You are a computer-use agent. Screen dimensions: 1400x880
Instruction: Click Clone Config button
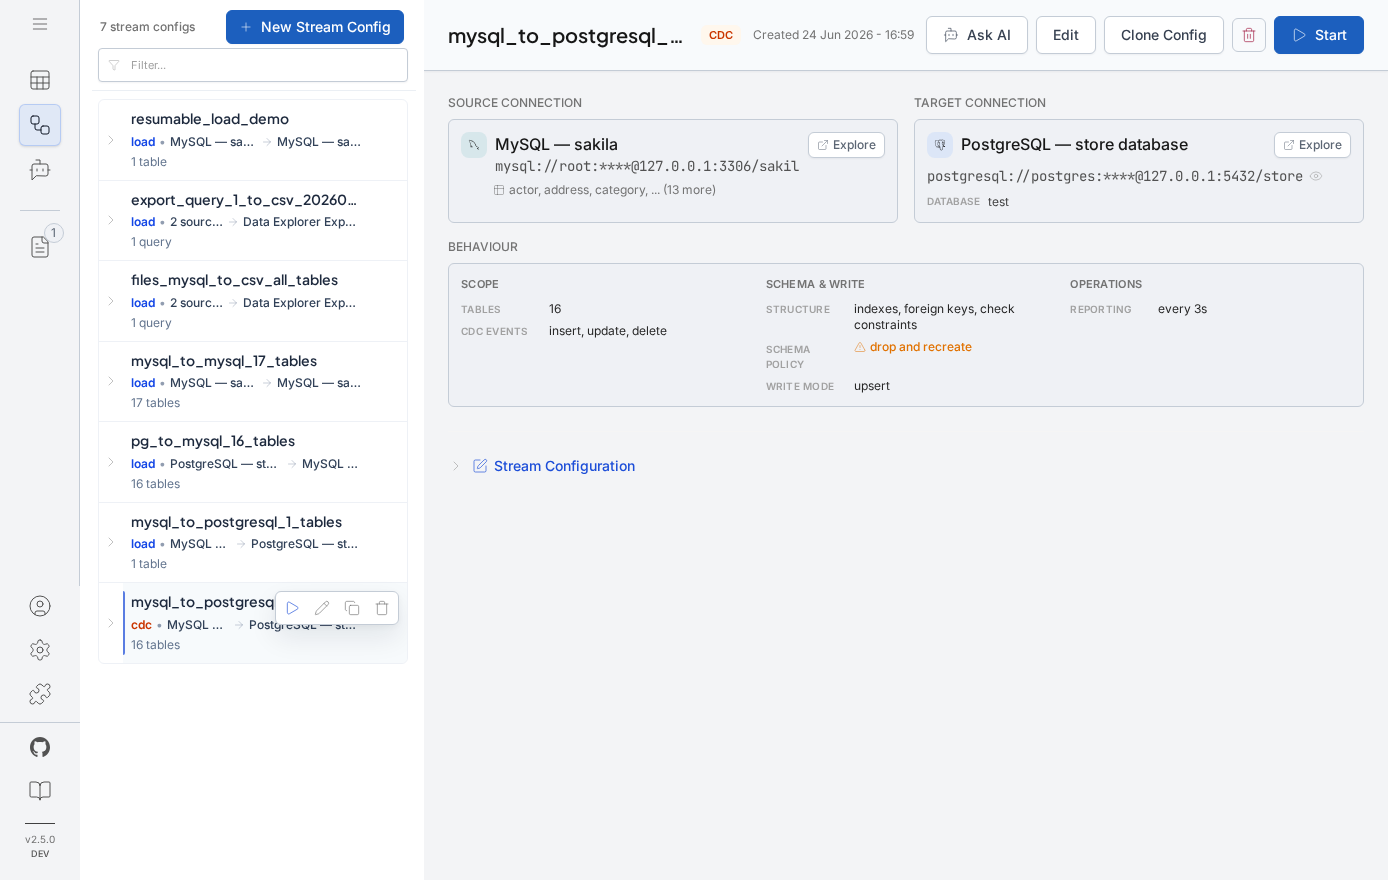click(1164, 35)
